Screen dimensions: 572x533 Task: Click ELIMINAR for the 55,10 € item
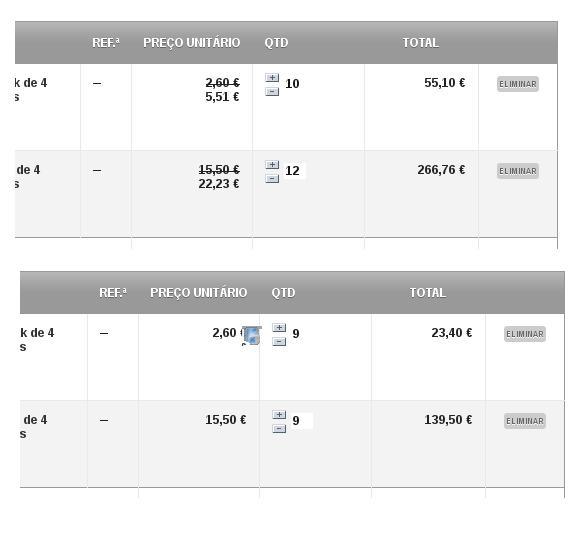(518, 84)
